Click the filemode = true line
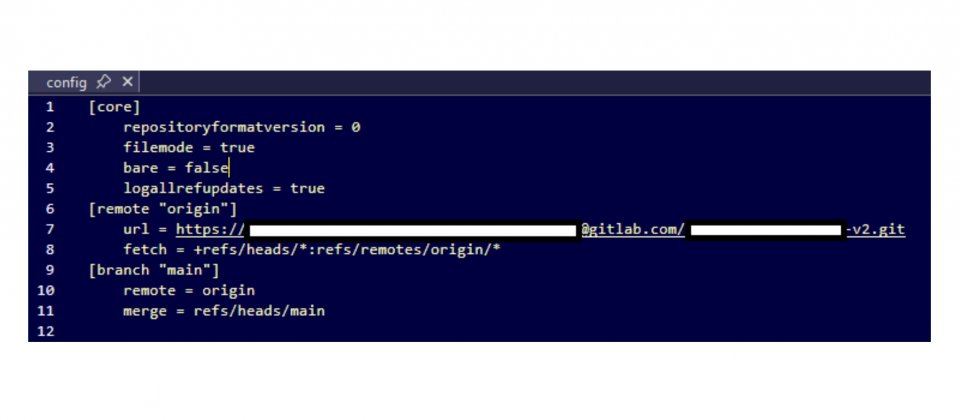This screenshot has height=420, width=960. pos(189,148)
